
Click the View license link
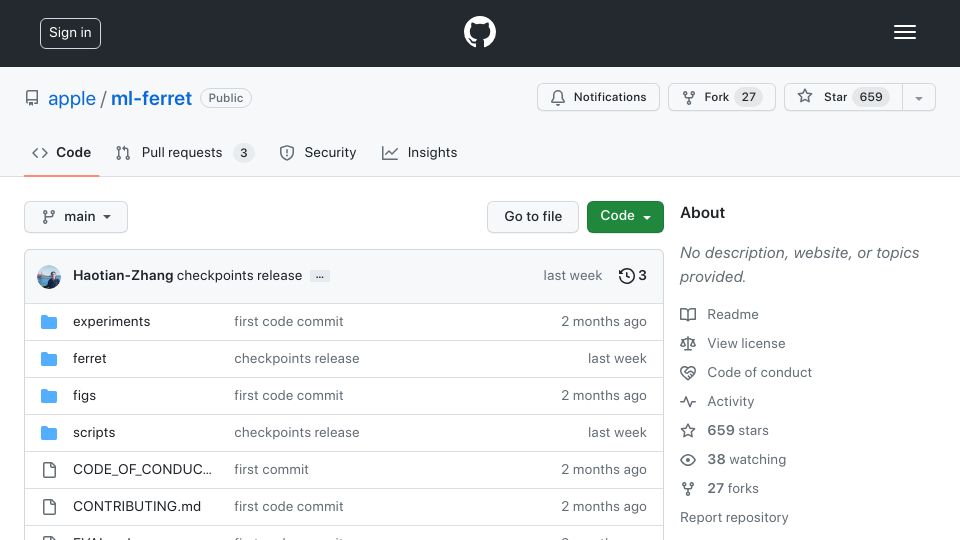click(746, 343)
